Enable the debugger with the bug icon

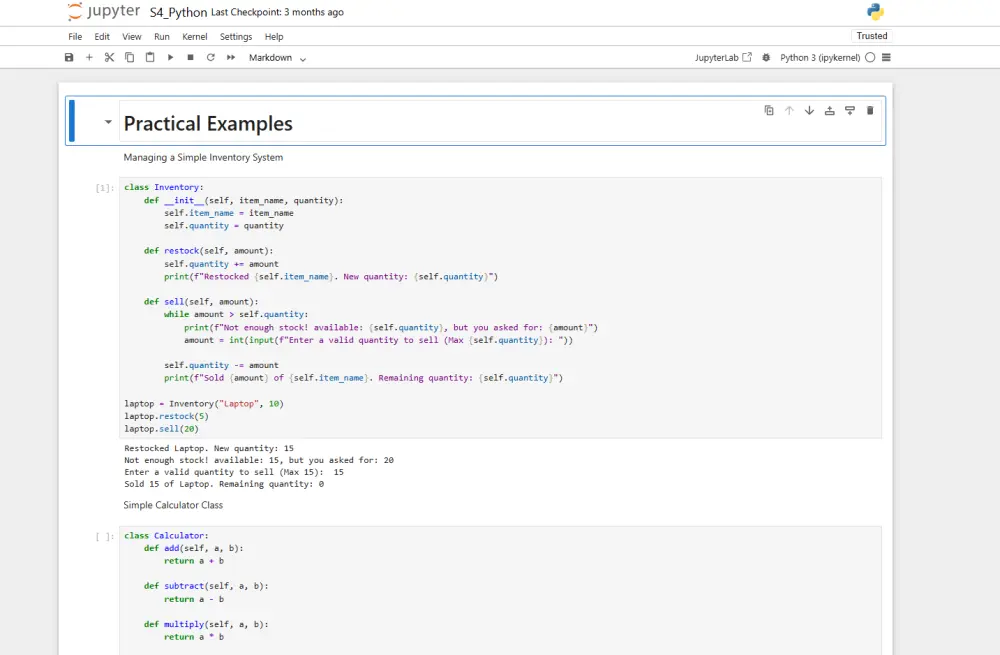(766, 57)
